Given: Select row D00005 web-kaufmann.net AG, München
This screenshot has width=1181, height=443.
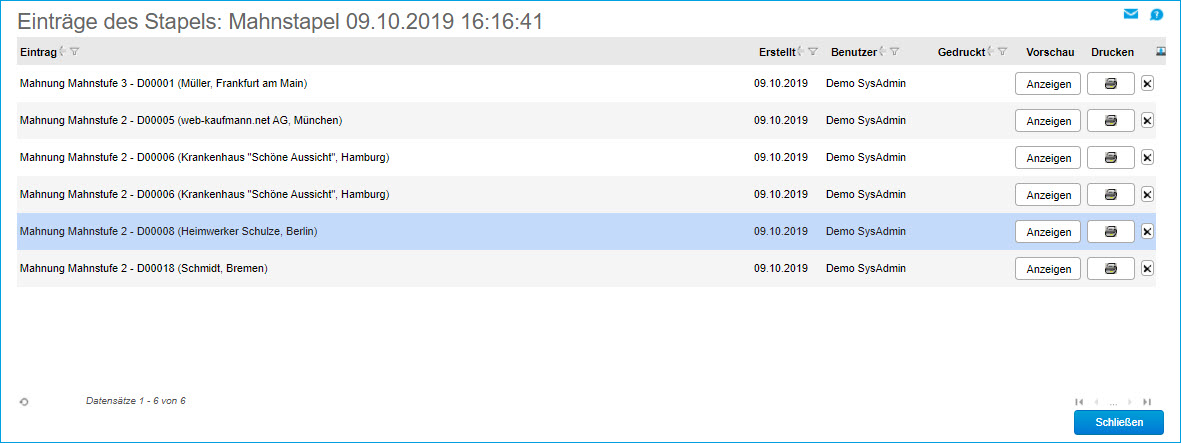Looking at the screenshot, I should [x=586, y=121].
